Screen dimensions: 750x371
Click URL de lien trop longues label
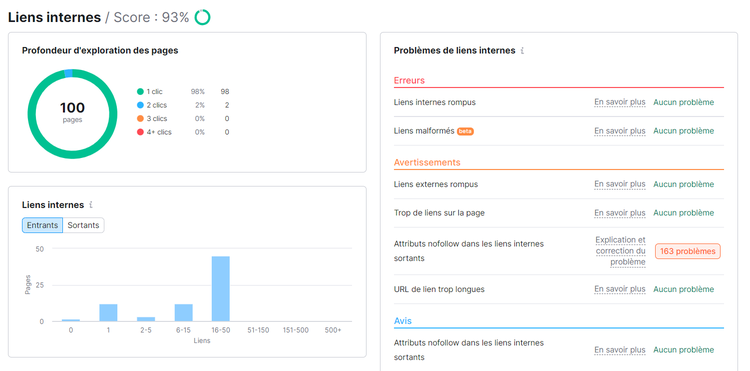click(439, 289)
